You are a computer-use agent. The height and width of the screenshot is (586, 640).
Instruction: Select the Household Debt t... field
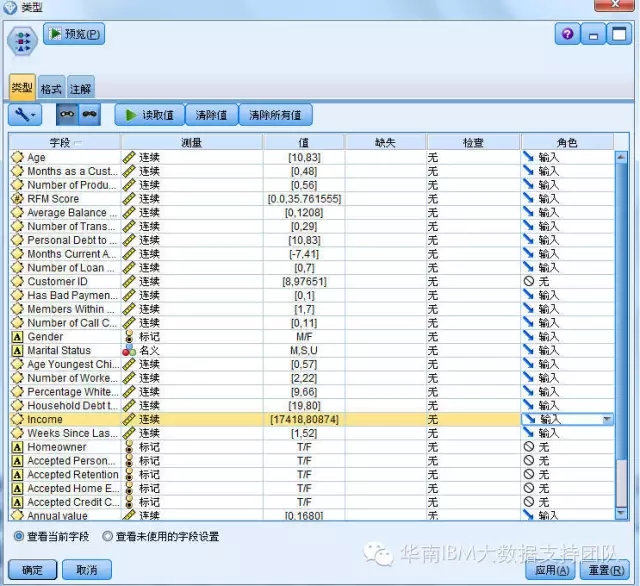tap(72, 406)
